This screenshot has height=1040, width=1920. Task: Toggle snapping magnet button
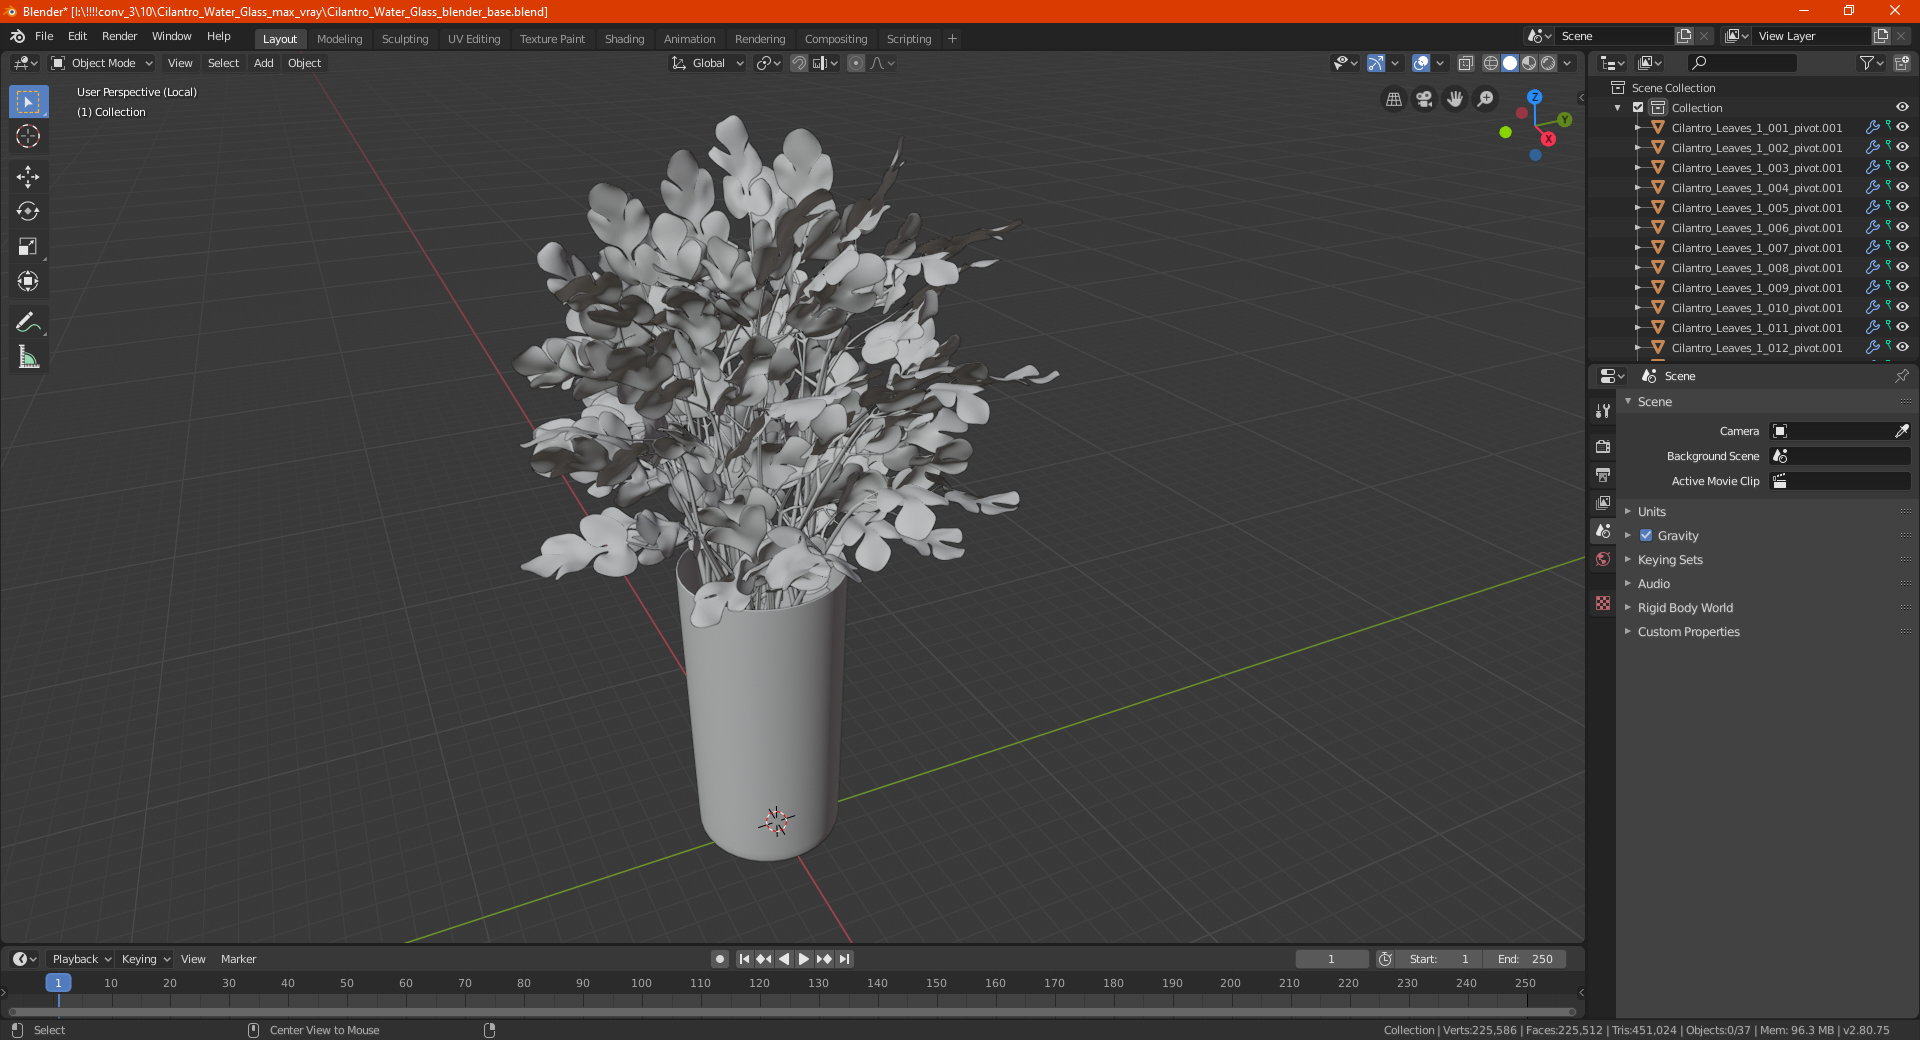point(798,63)
